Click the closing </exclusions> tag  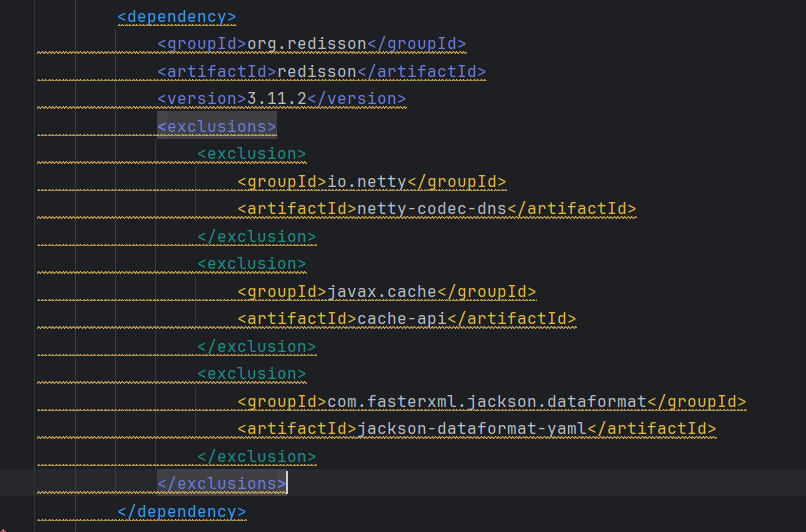pyautogui.click(x=222, y=484)
